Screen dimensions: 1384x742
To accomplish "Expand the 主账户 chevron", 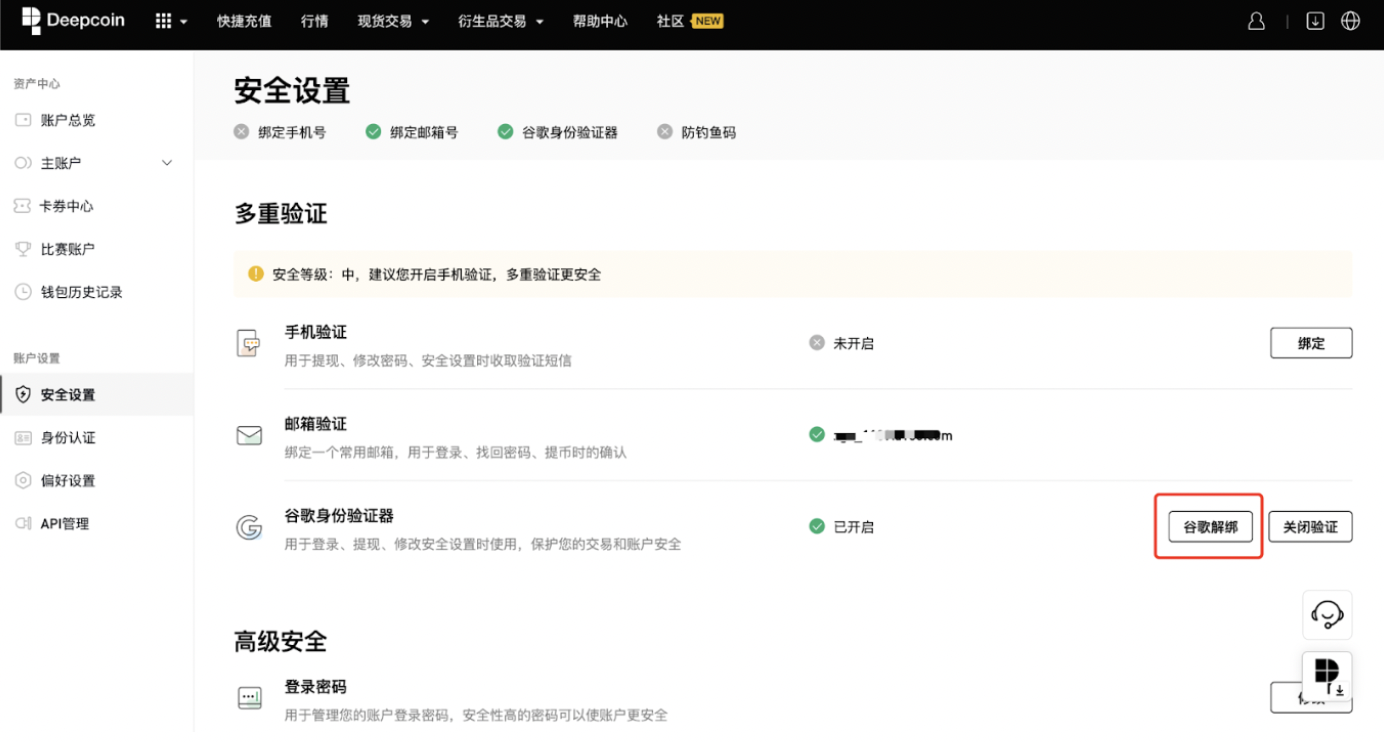I will (x=167, y=163).
